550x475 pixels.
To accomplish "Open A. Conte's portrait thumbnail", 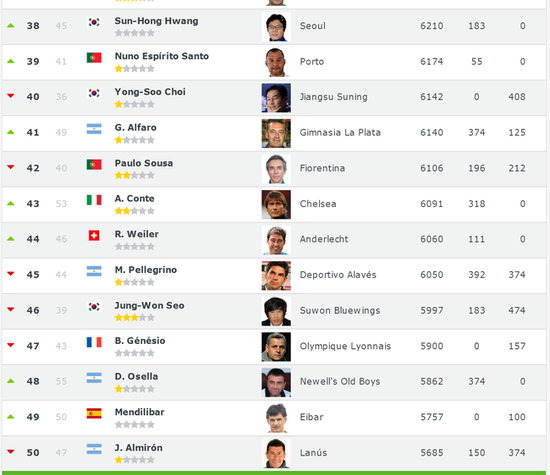I will click(x=276, y=205).
